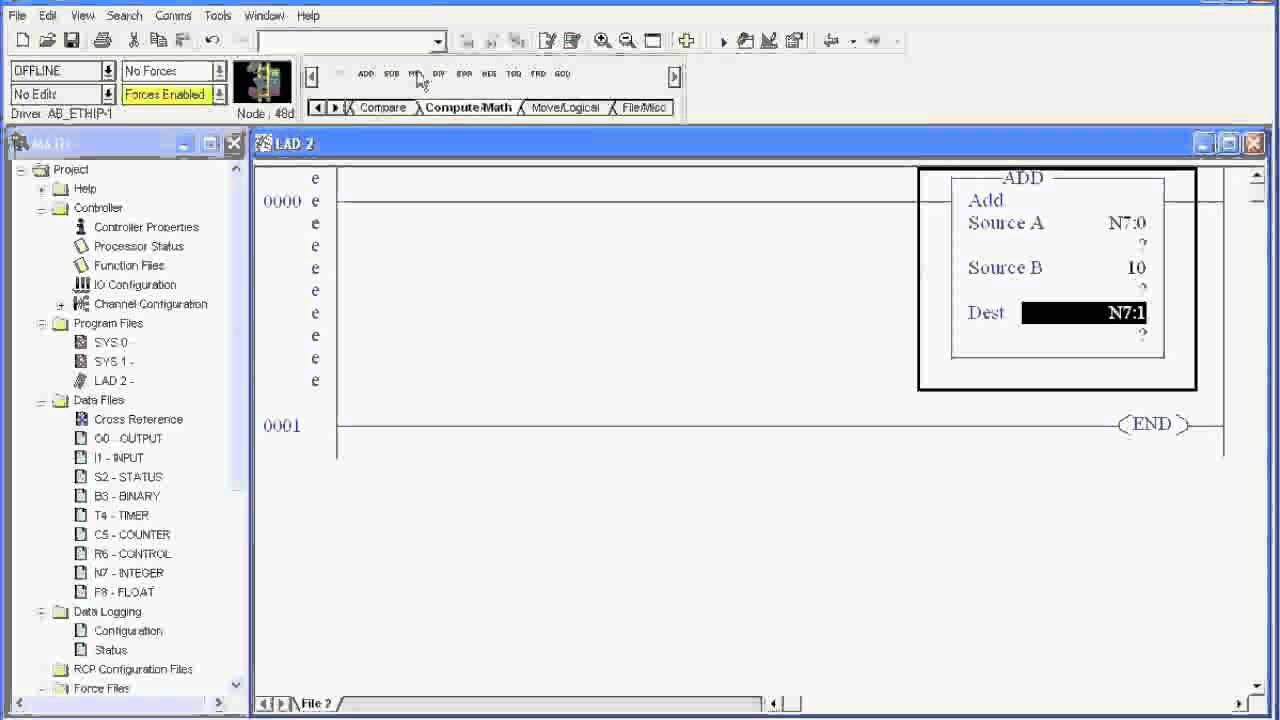
Task: Switch to the Move/Logical instruction tab
Action: click(565, 108)
